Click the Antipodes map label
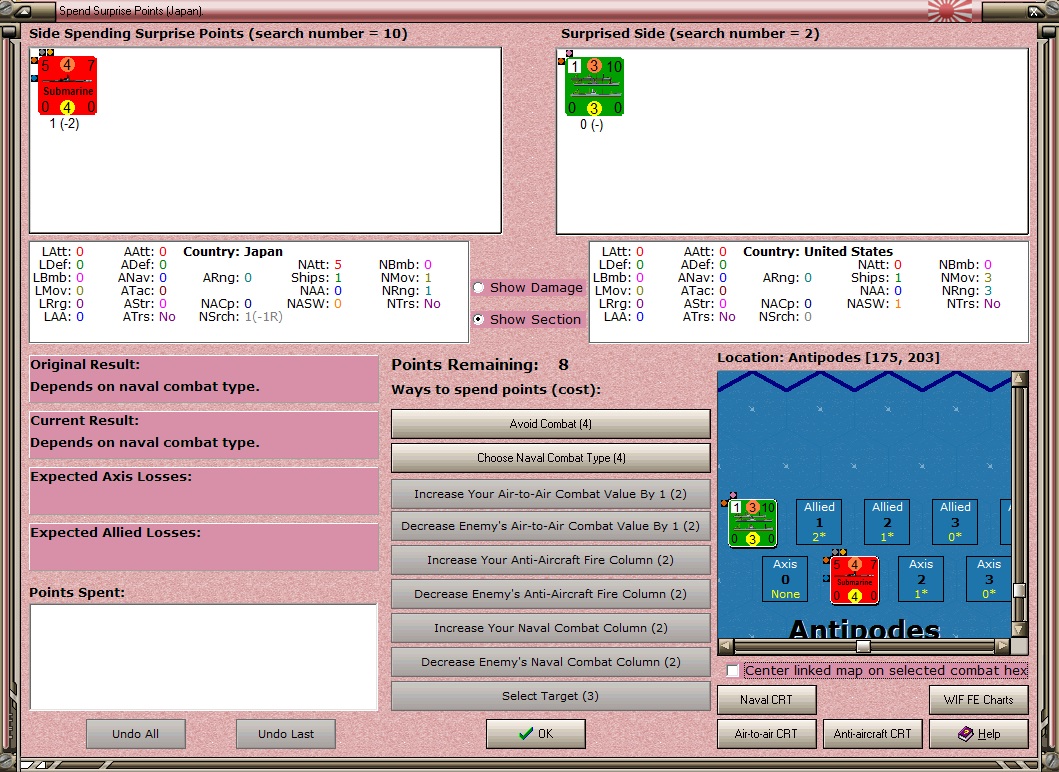Viewport: 1059px width, 772px height. tap(864, 629)
